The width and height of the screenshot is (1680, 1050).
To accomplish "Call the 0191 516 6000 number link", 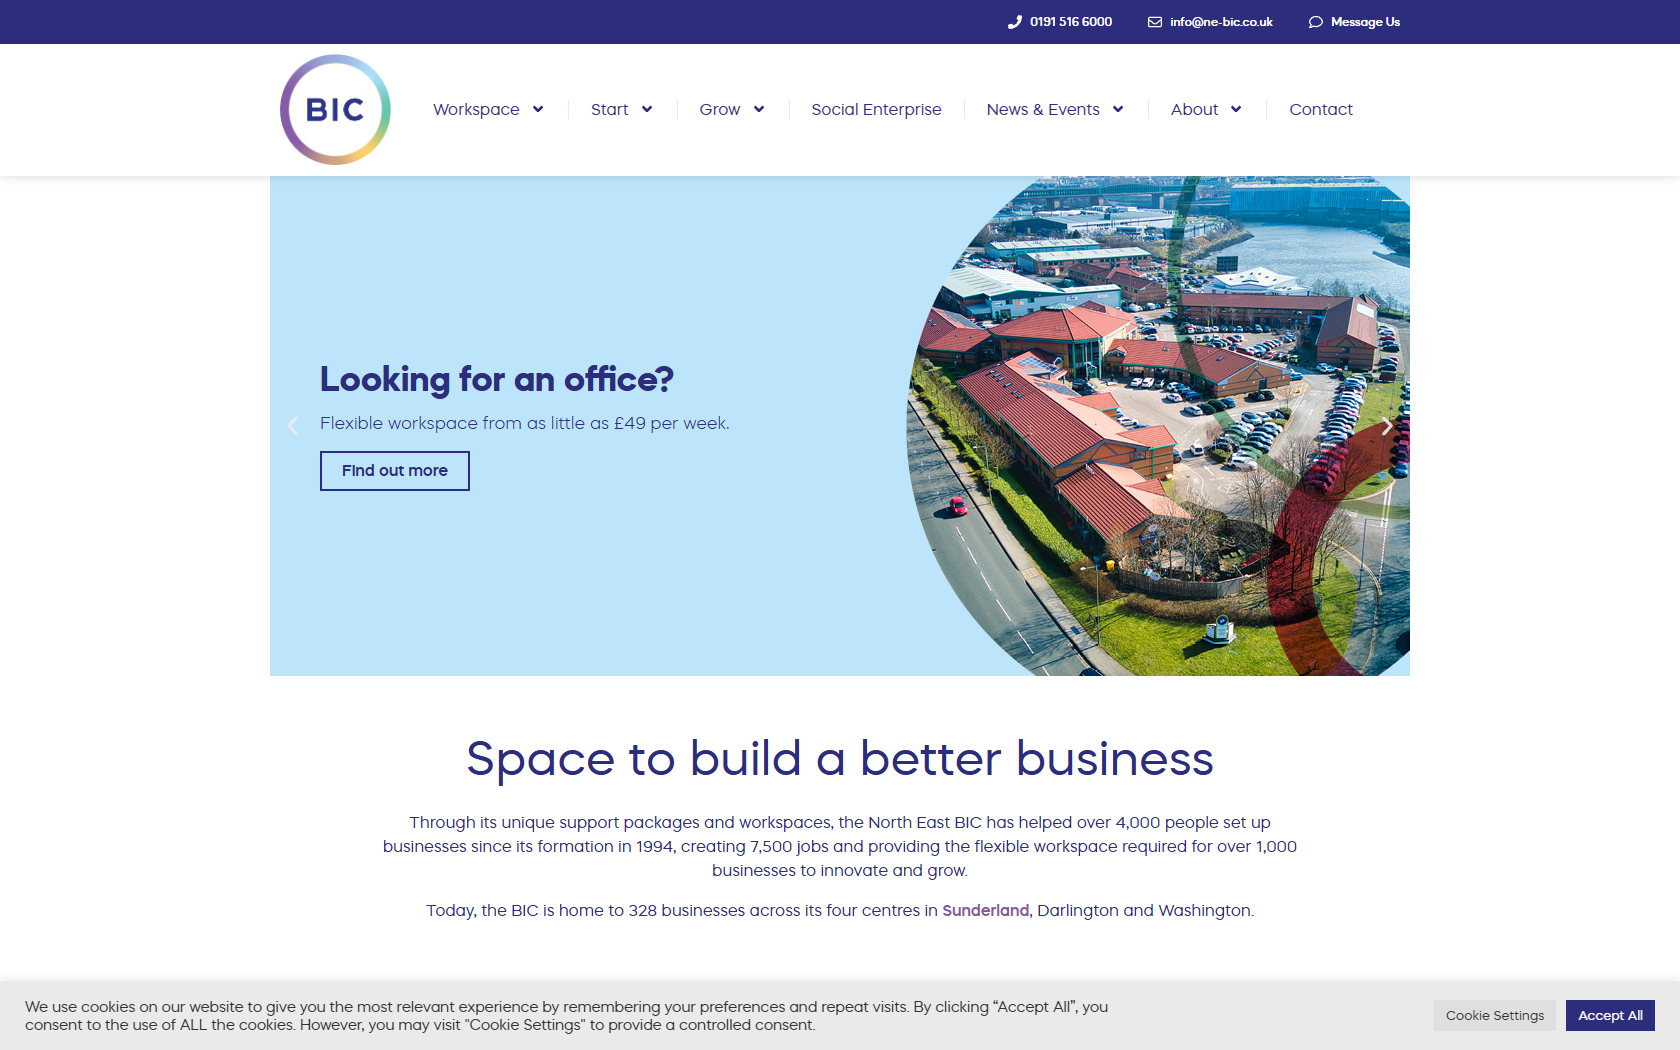I will 1071,22.
